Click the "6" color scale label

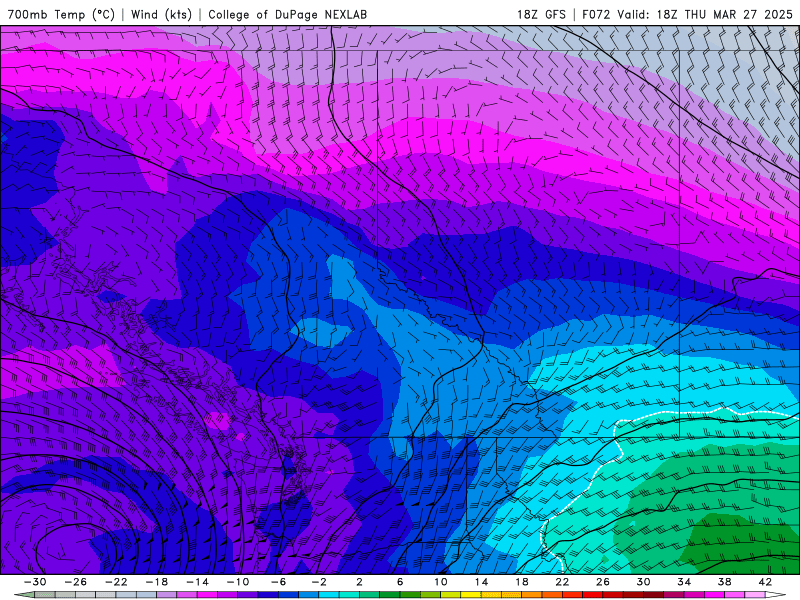pyautogui.click(x=400, y=582)
